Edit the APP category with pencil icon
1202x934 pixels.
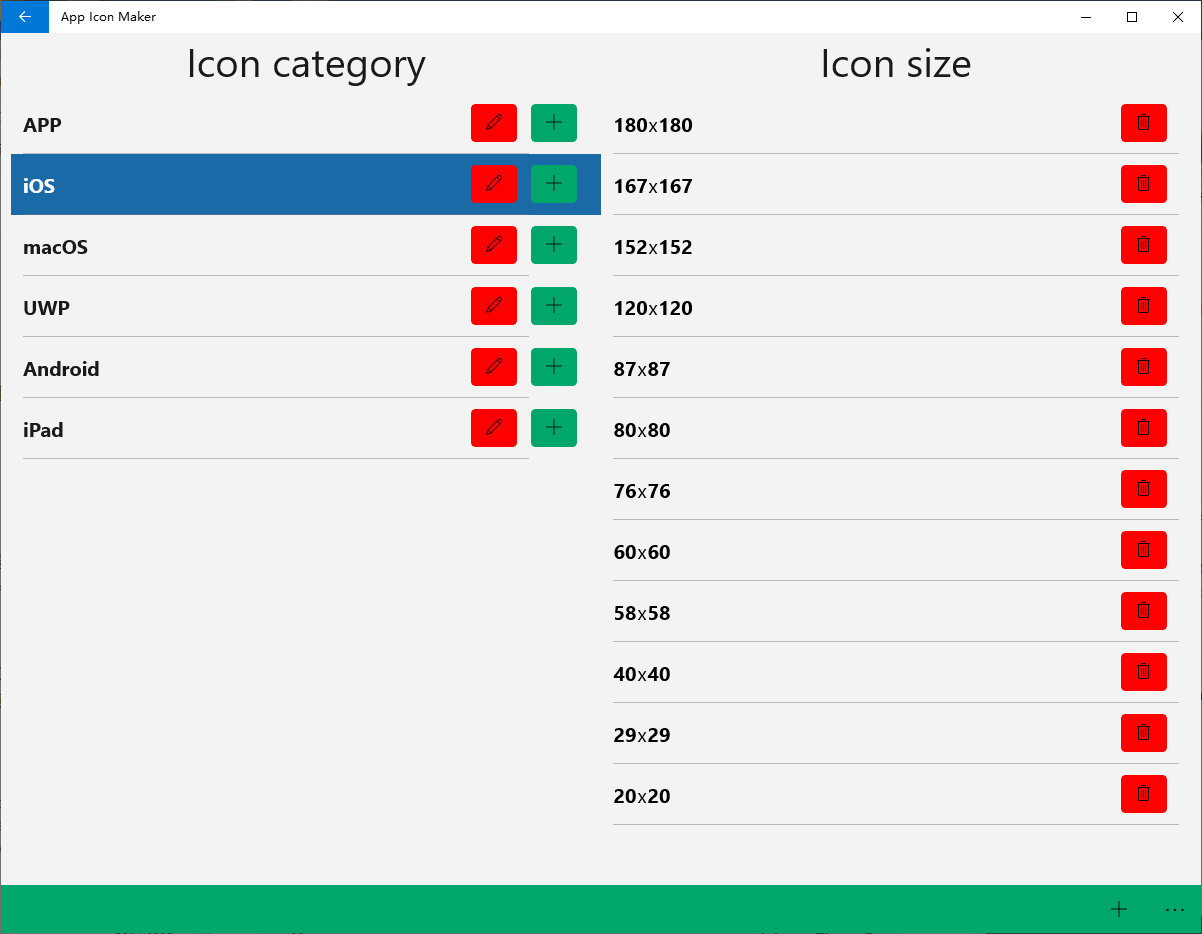(494, 123)
